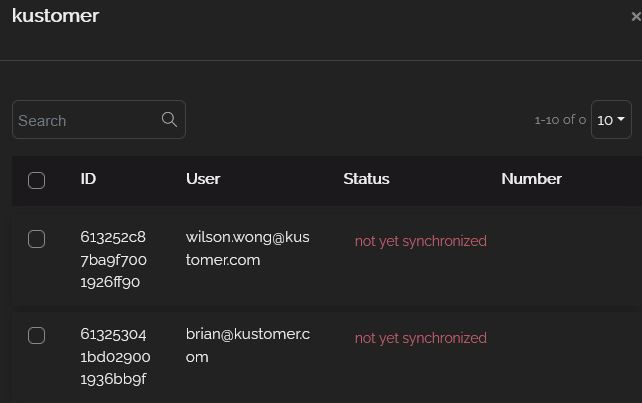This screenshot has width=642, height=403.
Task: Focus the Search input field
Action: tap(99, 120)
